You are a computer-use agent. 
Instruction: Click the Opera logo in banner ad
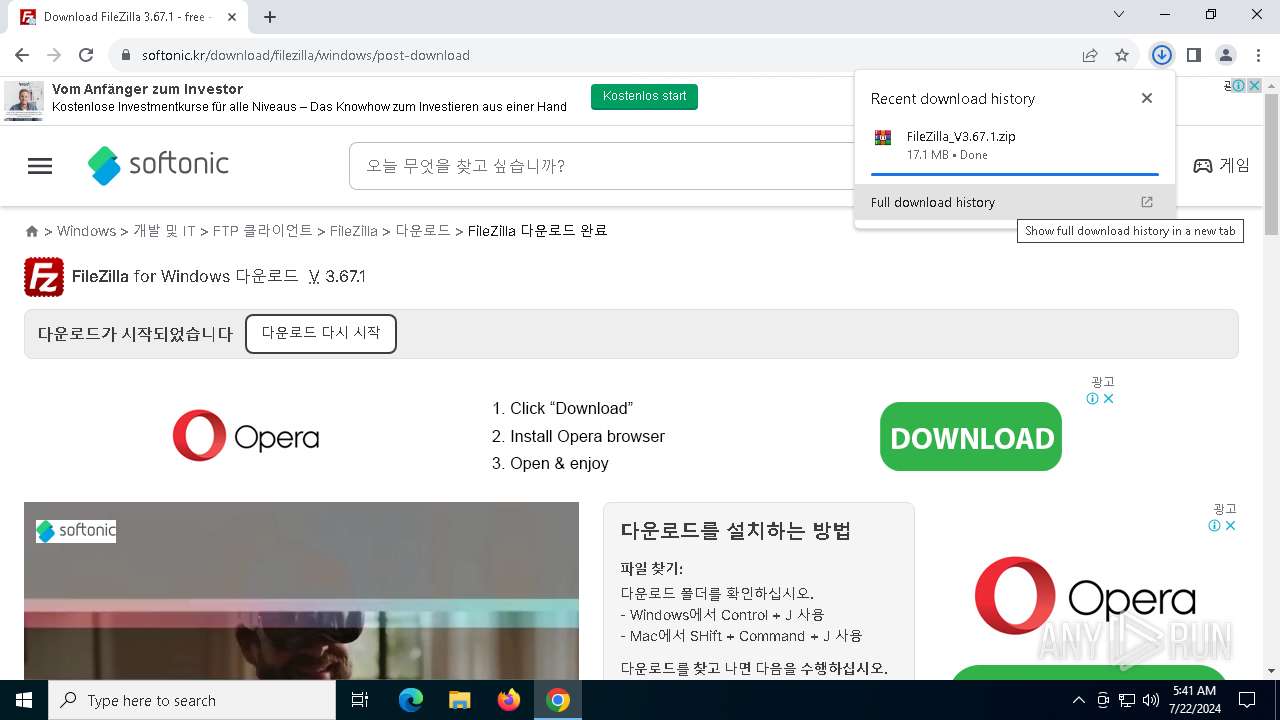[x=246, y=436]
